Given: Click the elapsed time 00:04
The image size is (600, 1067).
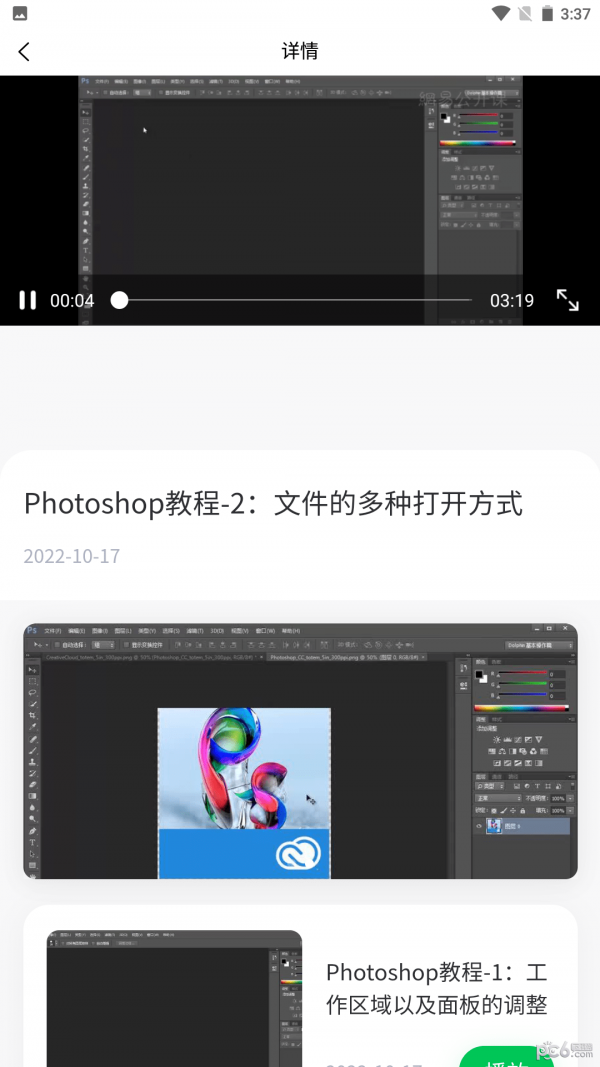Looking at the screenshot, I should point(72,300).
